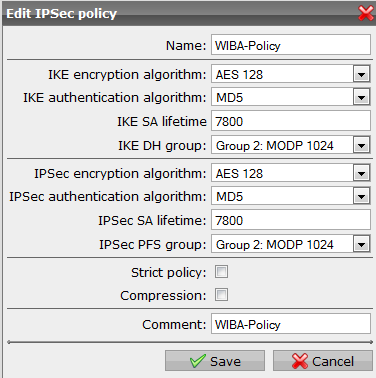The width and height of the screenshot is (376, 378).
Task: Open IPSec PFS group dropdown arrow
Action: tap(361, 244)
